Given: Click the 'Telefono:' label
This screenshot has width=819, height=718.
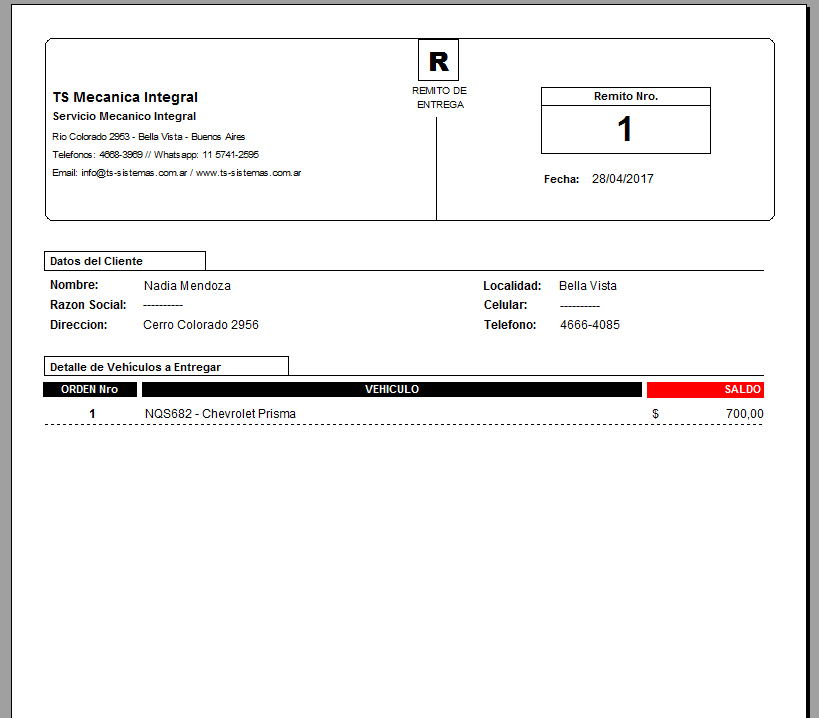Looking at the screenshot, I should [510, 325].
